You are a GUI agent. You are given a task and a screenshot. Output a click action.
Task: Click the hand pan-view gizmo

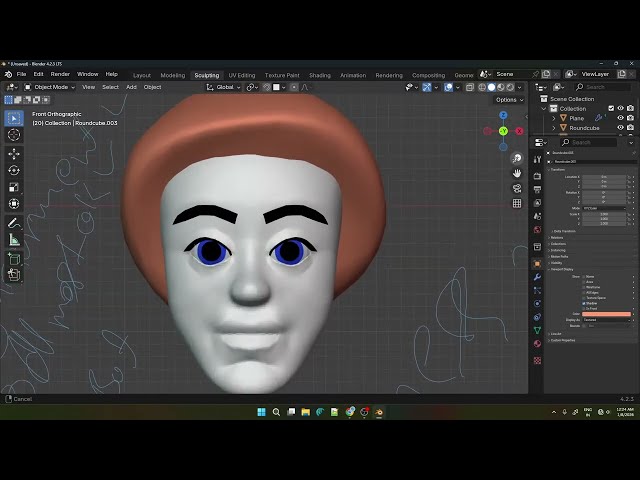[517, 173]
